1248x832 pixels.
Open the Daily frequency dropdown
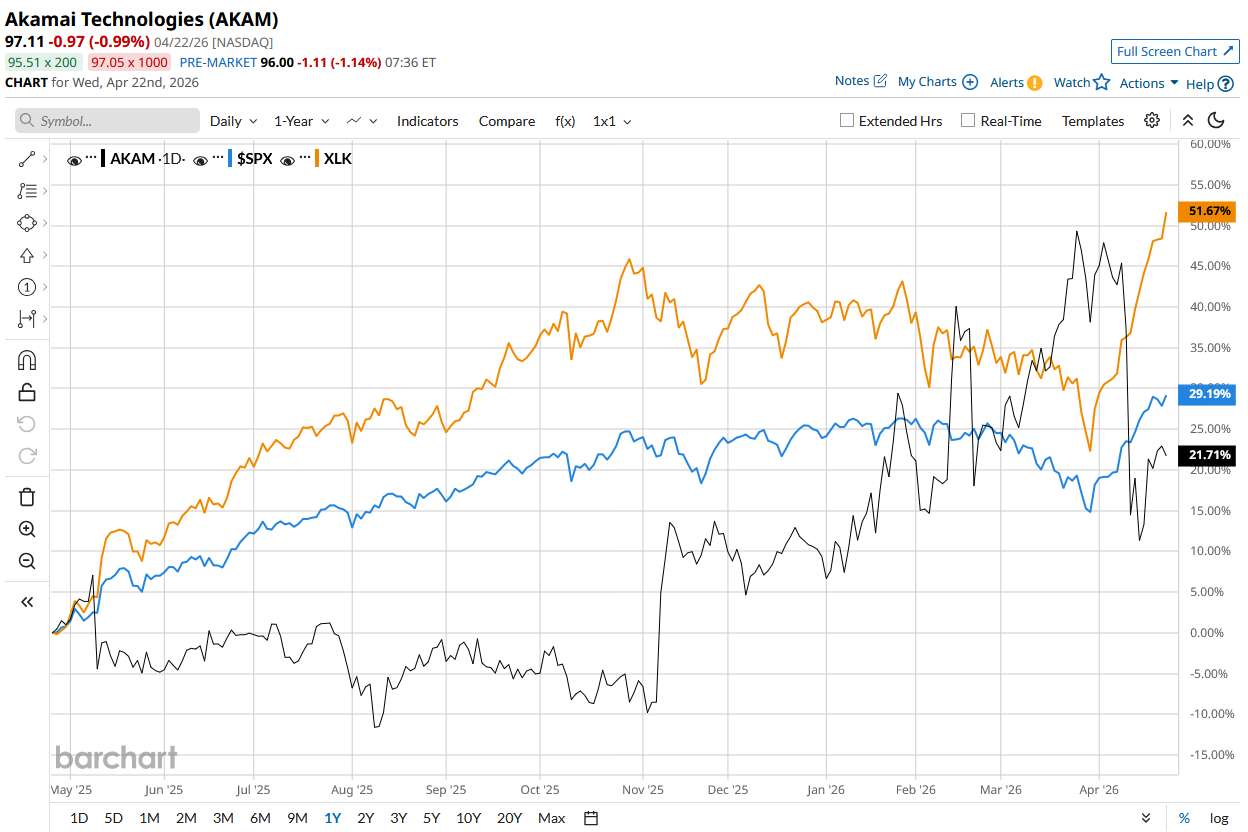(233, 121)
